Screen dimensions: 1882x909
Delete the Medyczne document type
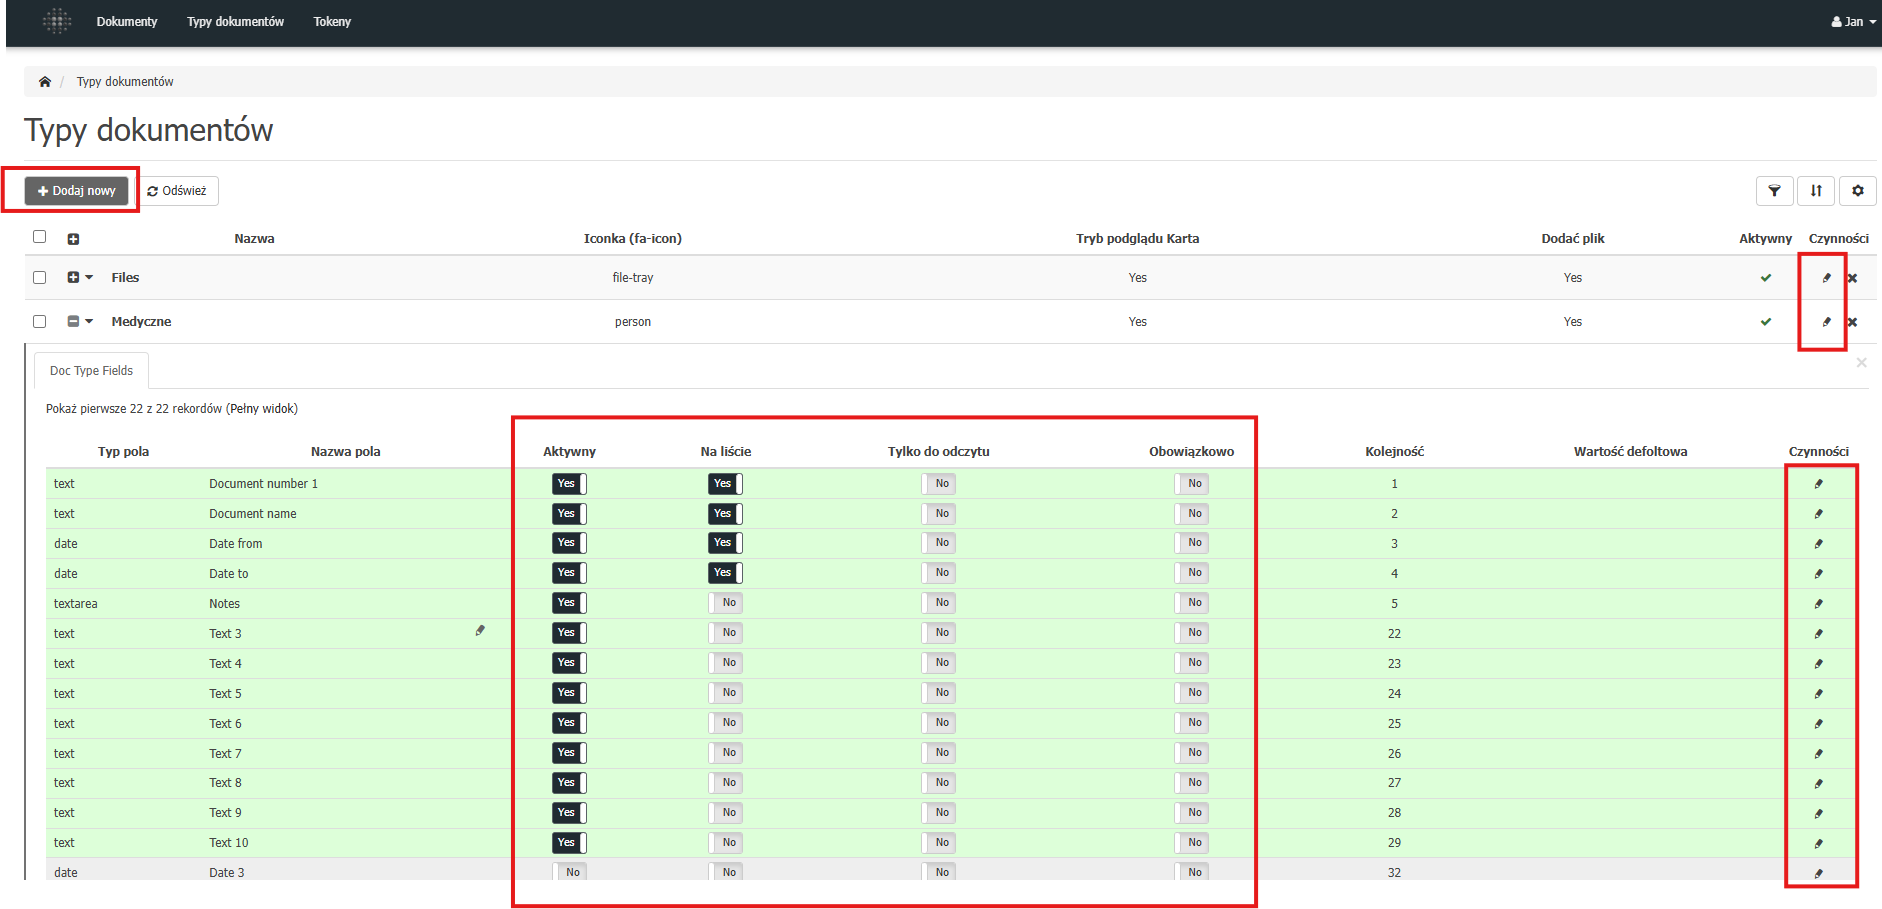coord(1852,322)
